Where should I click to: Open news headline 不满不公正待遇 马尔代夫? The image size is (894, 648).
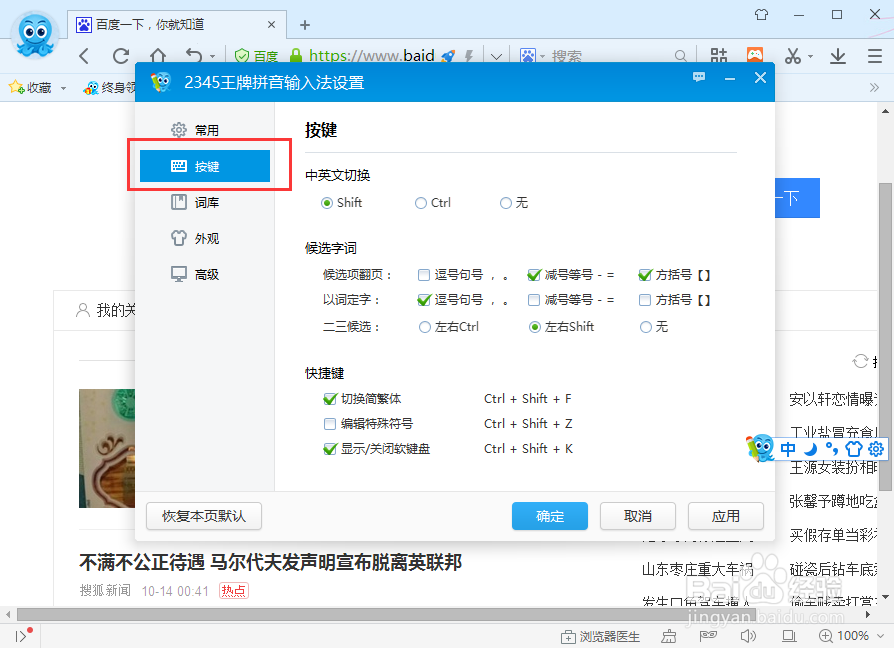click(x=270, y=563)
